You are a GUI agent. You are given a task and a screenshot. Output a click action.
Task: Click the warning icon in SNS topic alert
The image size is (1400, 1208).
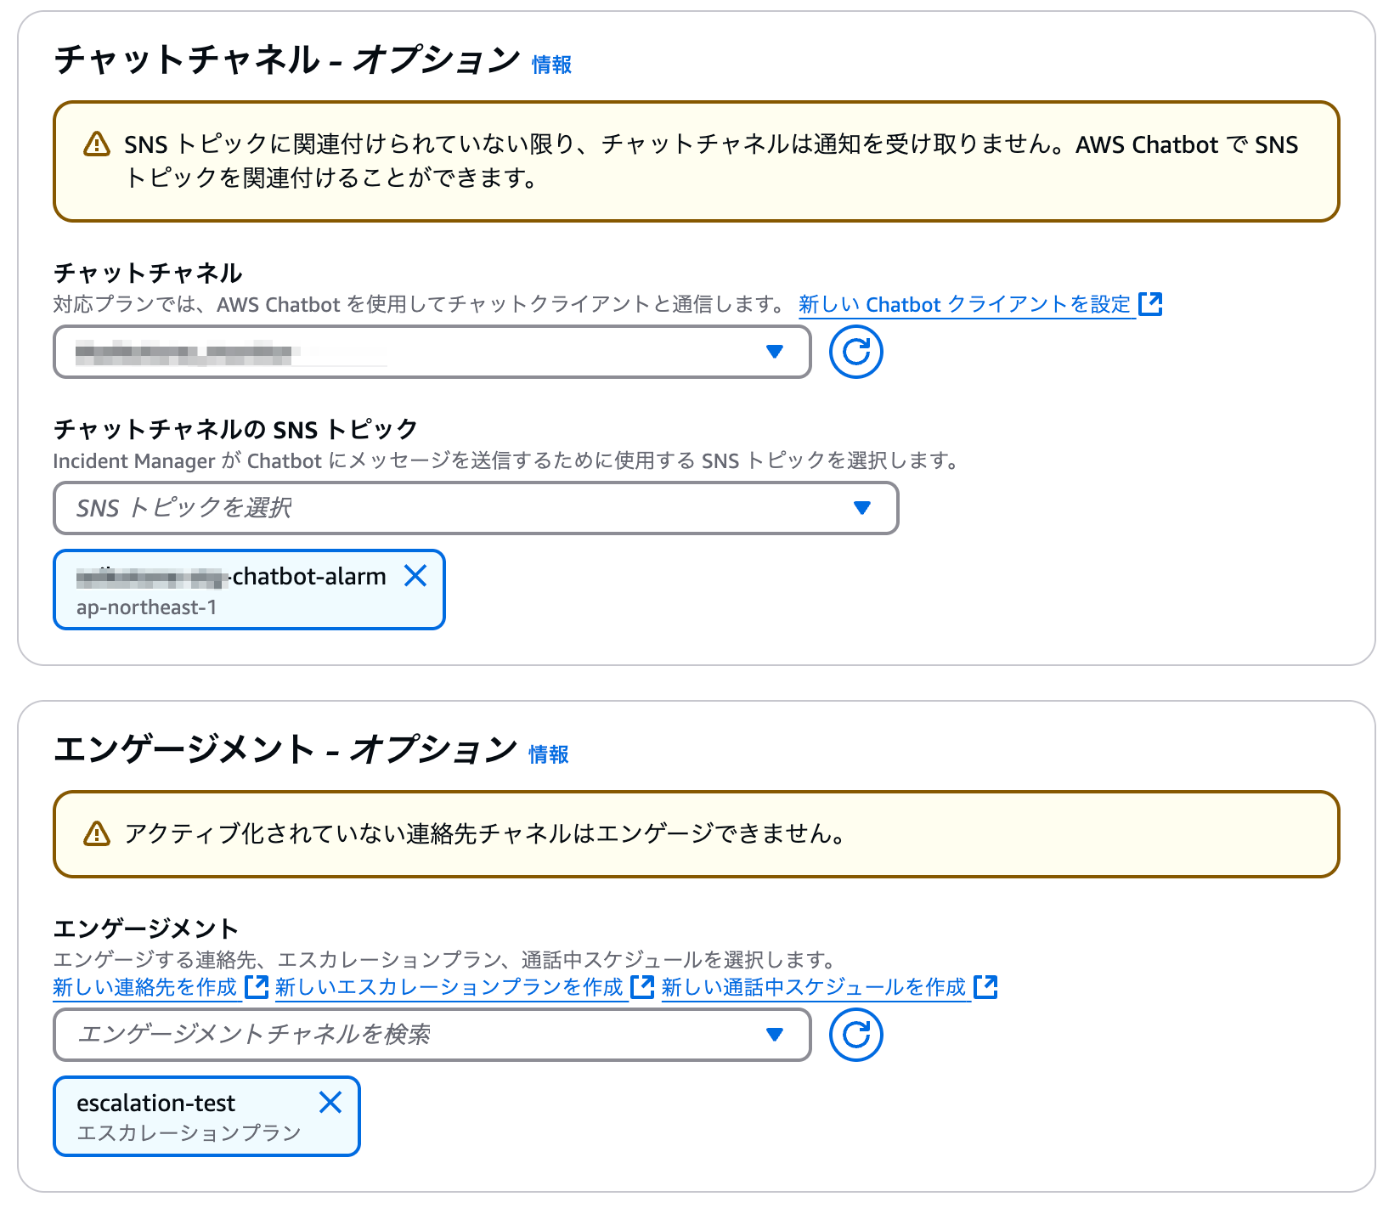pyautogui.click(x=97, y=144)
